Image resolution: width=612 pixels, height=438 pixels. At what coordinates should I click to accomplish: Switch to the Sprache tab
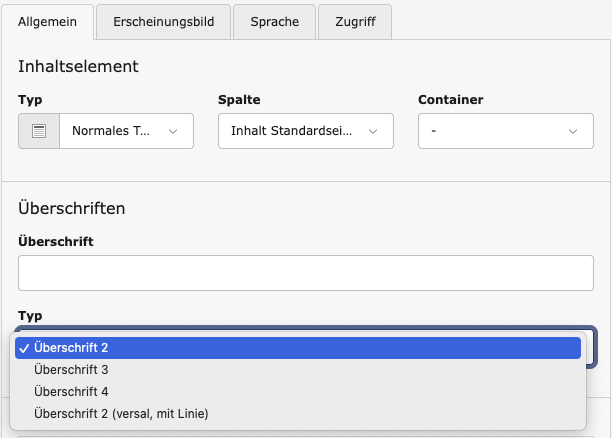[x=274, y=21]
